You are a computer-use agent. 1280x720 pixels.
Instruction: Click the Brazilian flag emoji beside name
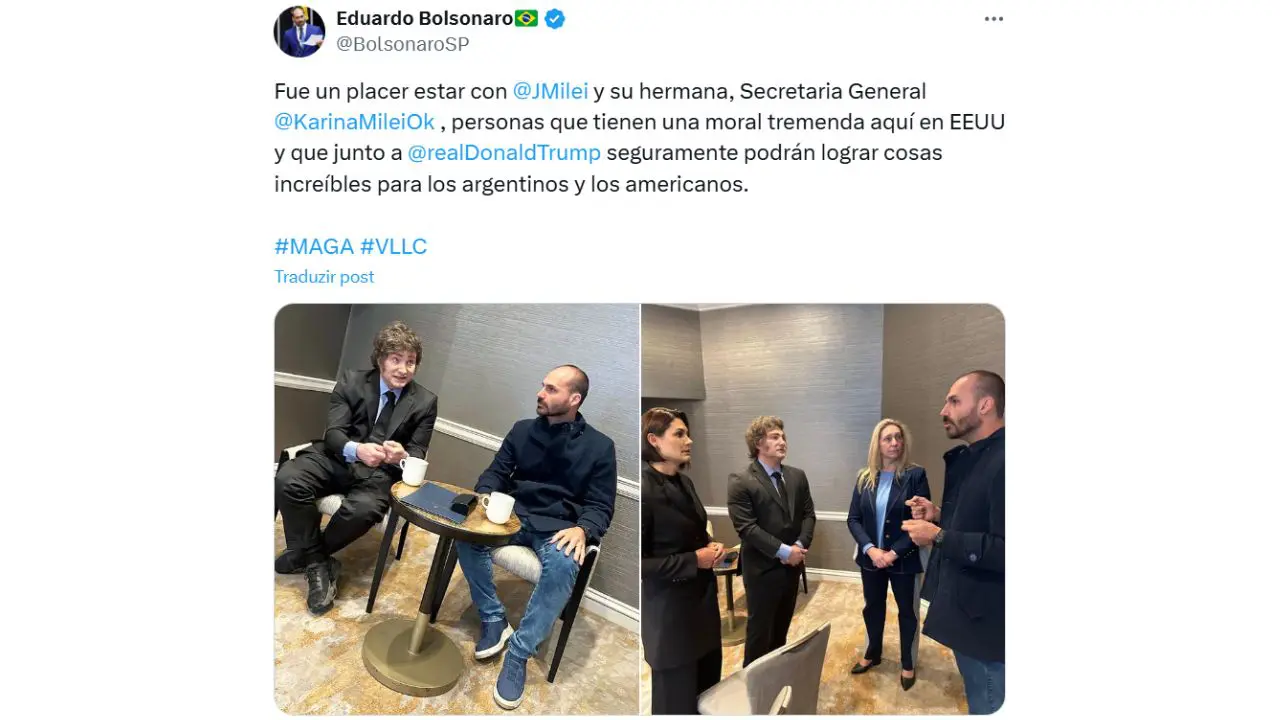point(527,19)
